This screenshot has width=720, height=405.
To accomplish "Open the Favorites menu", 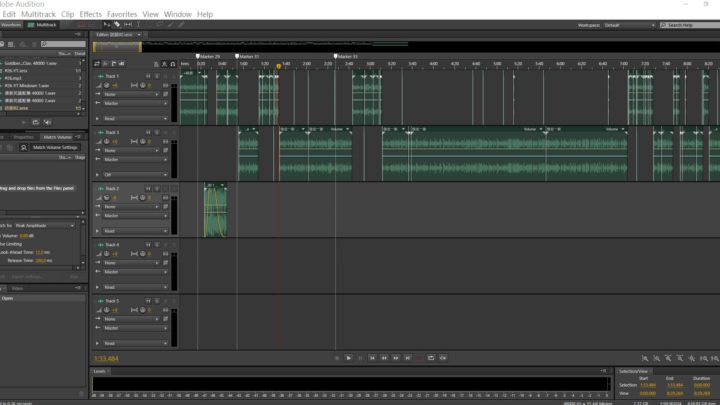I will click(122, 14).
